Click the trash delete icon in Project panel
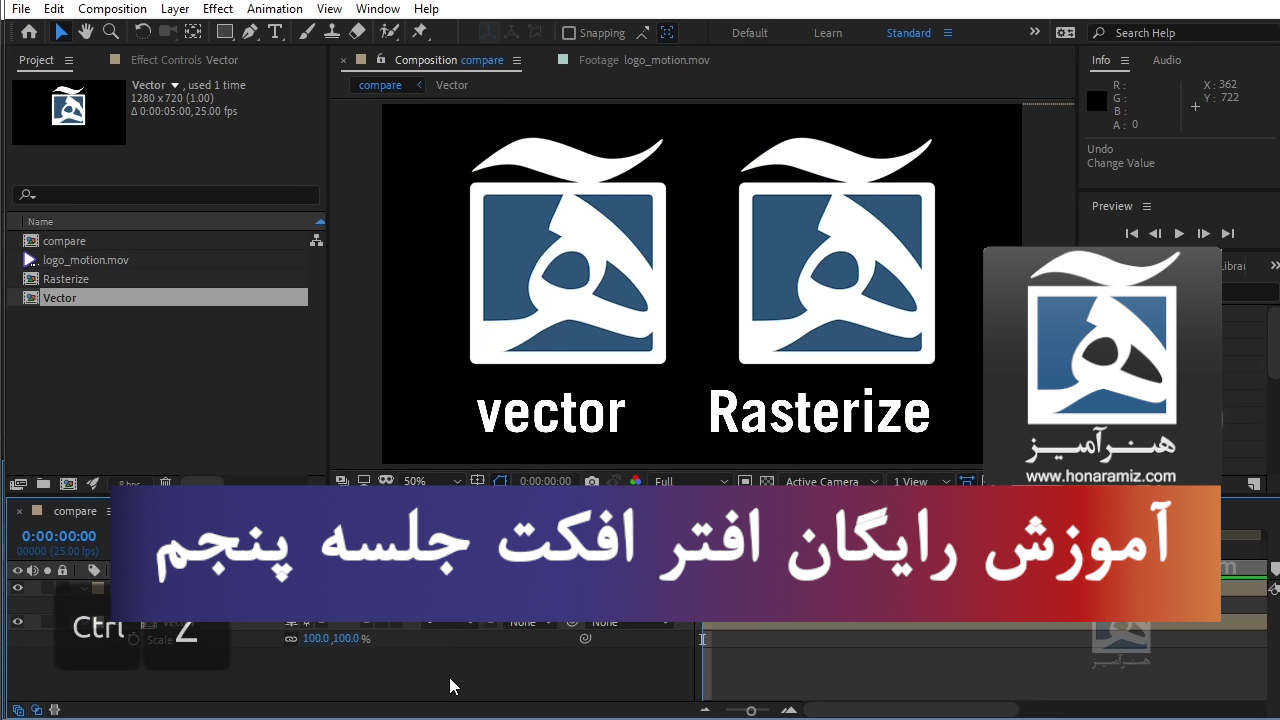The image size is (1280, 720). pos(166,483)
